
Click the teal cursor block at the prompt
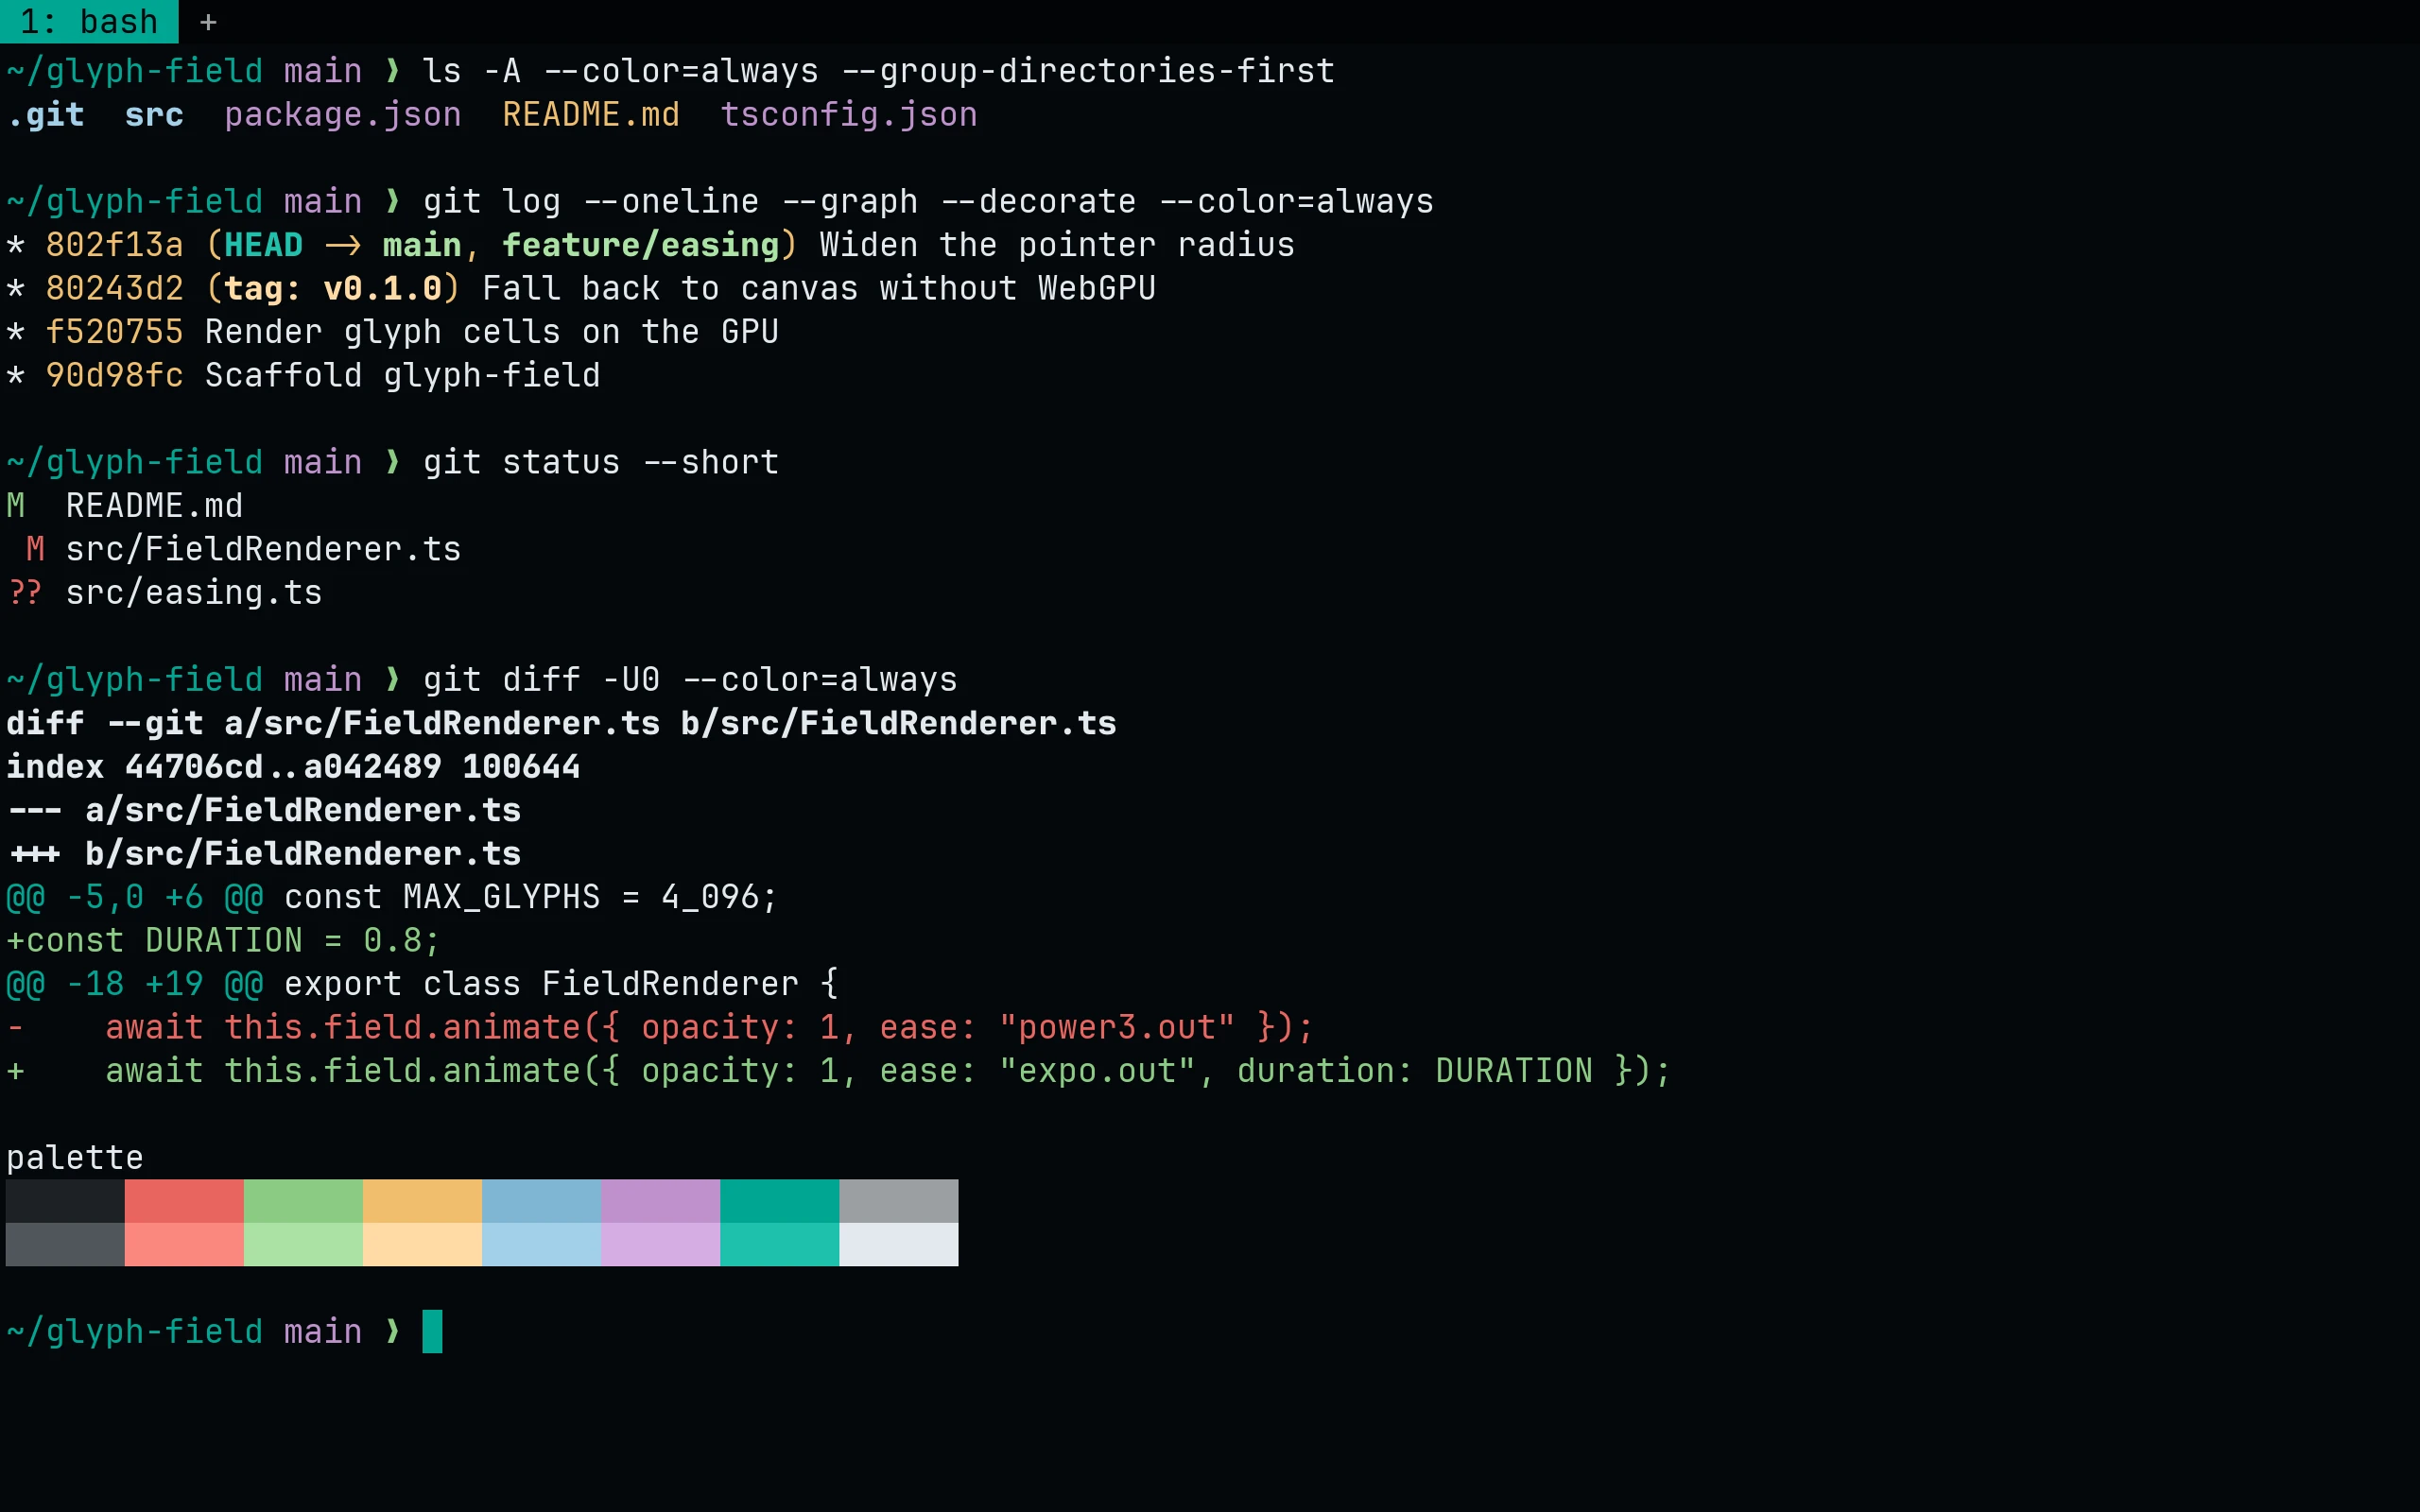[432, 1331]
